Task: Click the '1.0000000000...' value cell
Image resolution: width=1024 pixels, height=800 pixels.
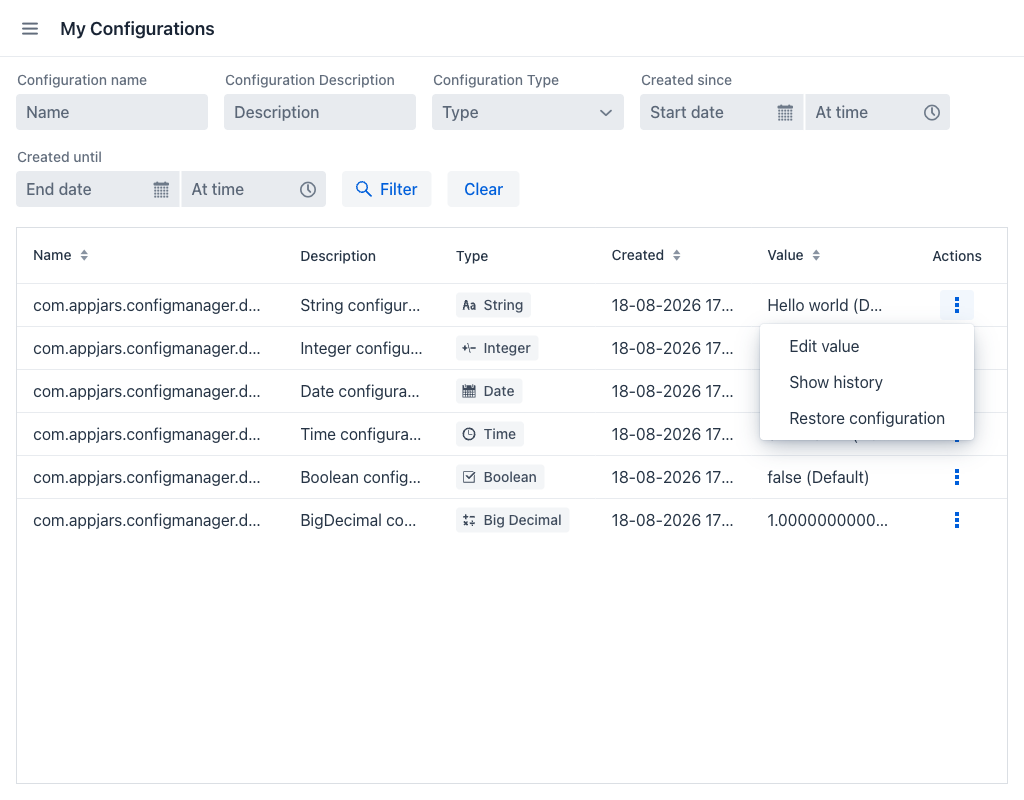Action: (x=827, y=520)
